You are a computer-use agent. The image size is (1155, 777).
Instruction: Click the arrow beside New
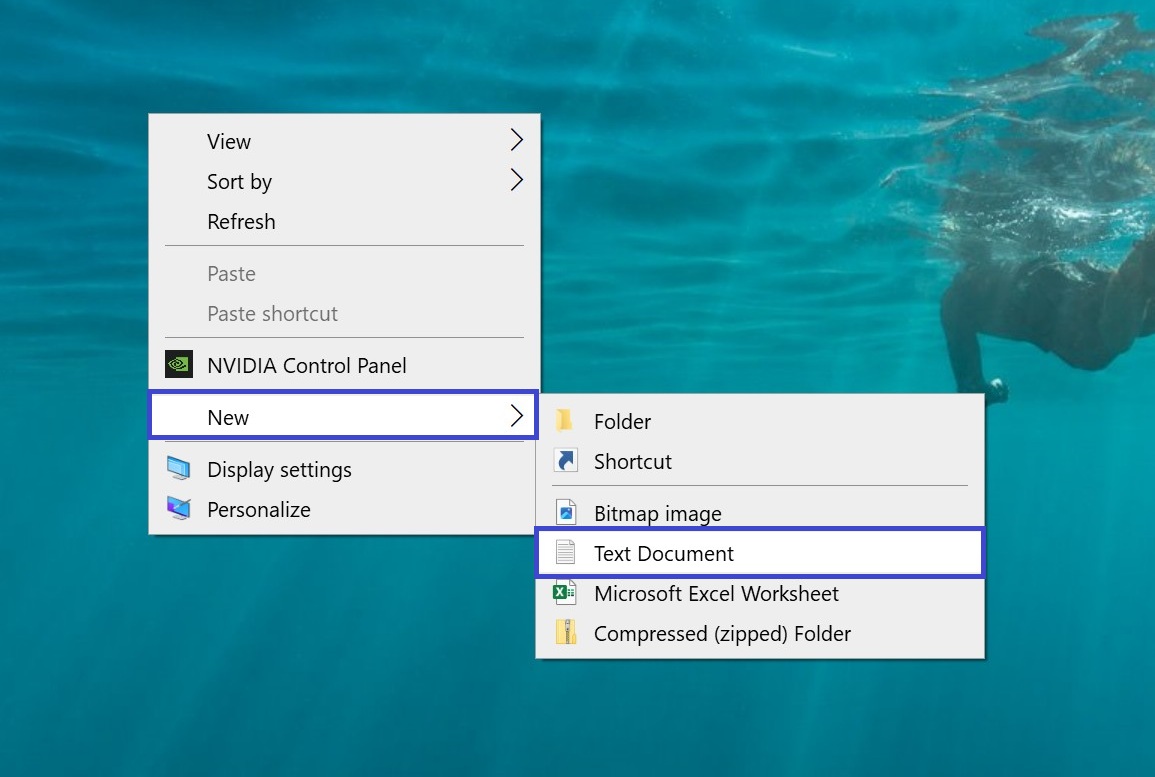pyautogui.click(x=516, y=416)
